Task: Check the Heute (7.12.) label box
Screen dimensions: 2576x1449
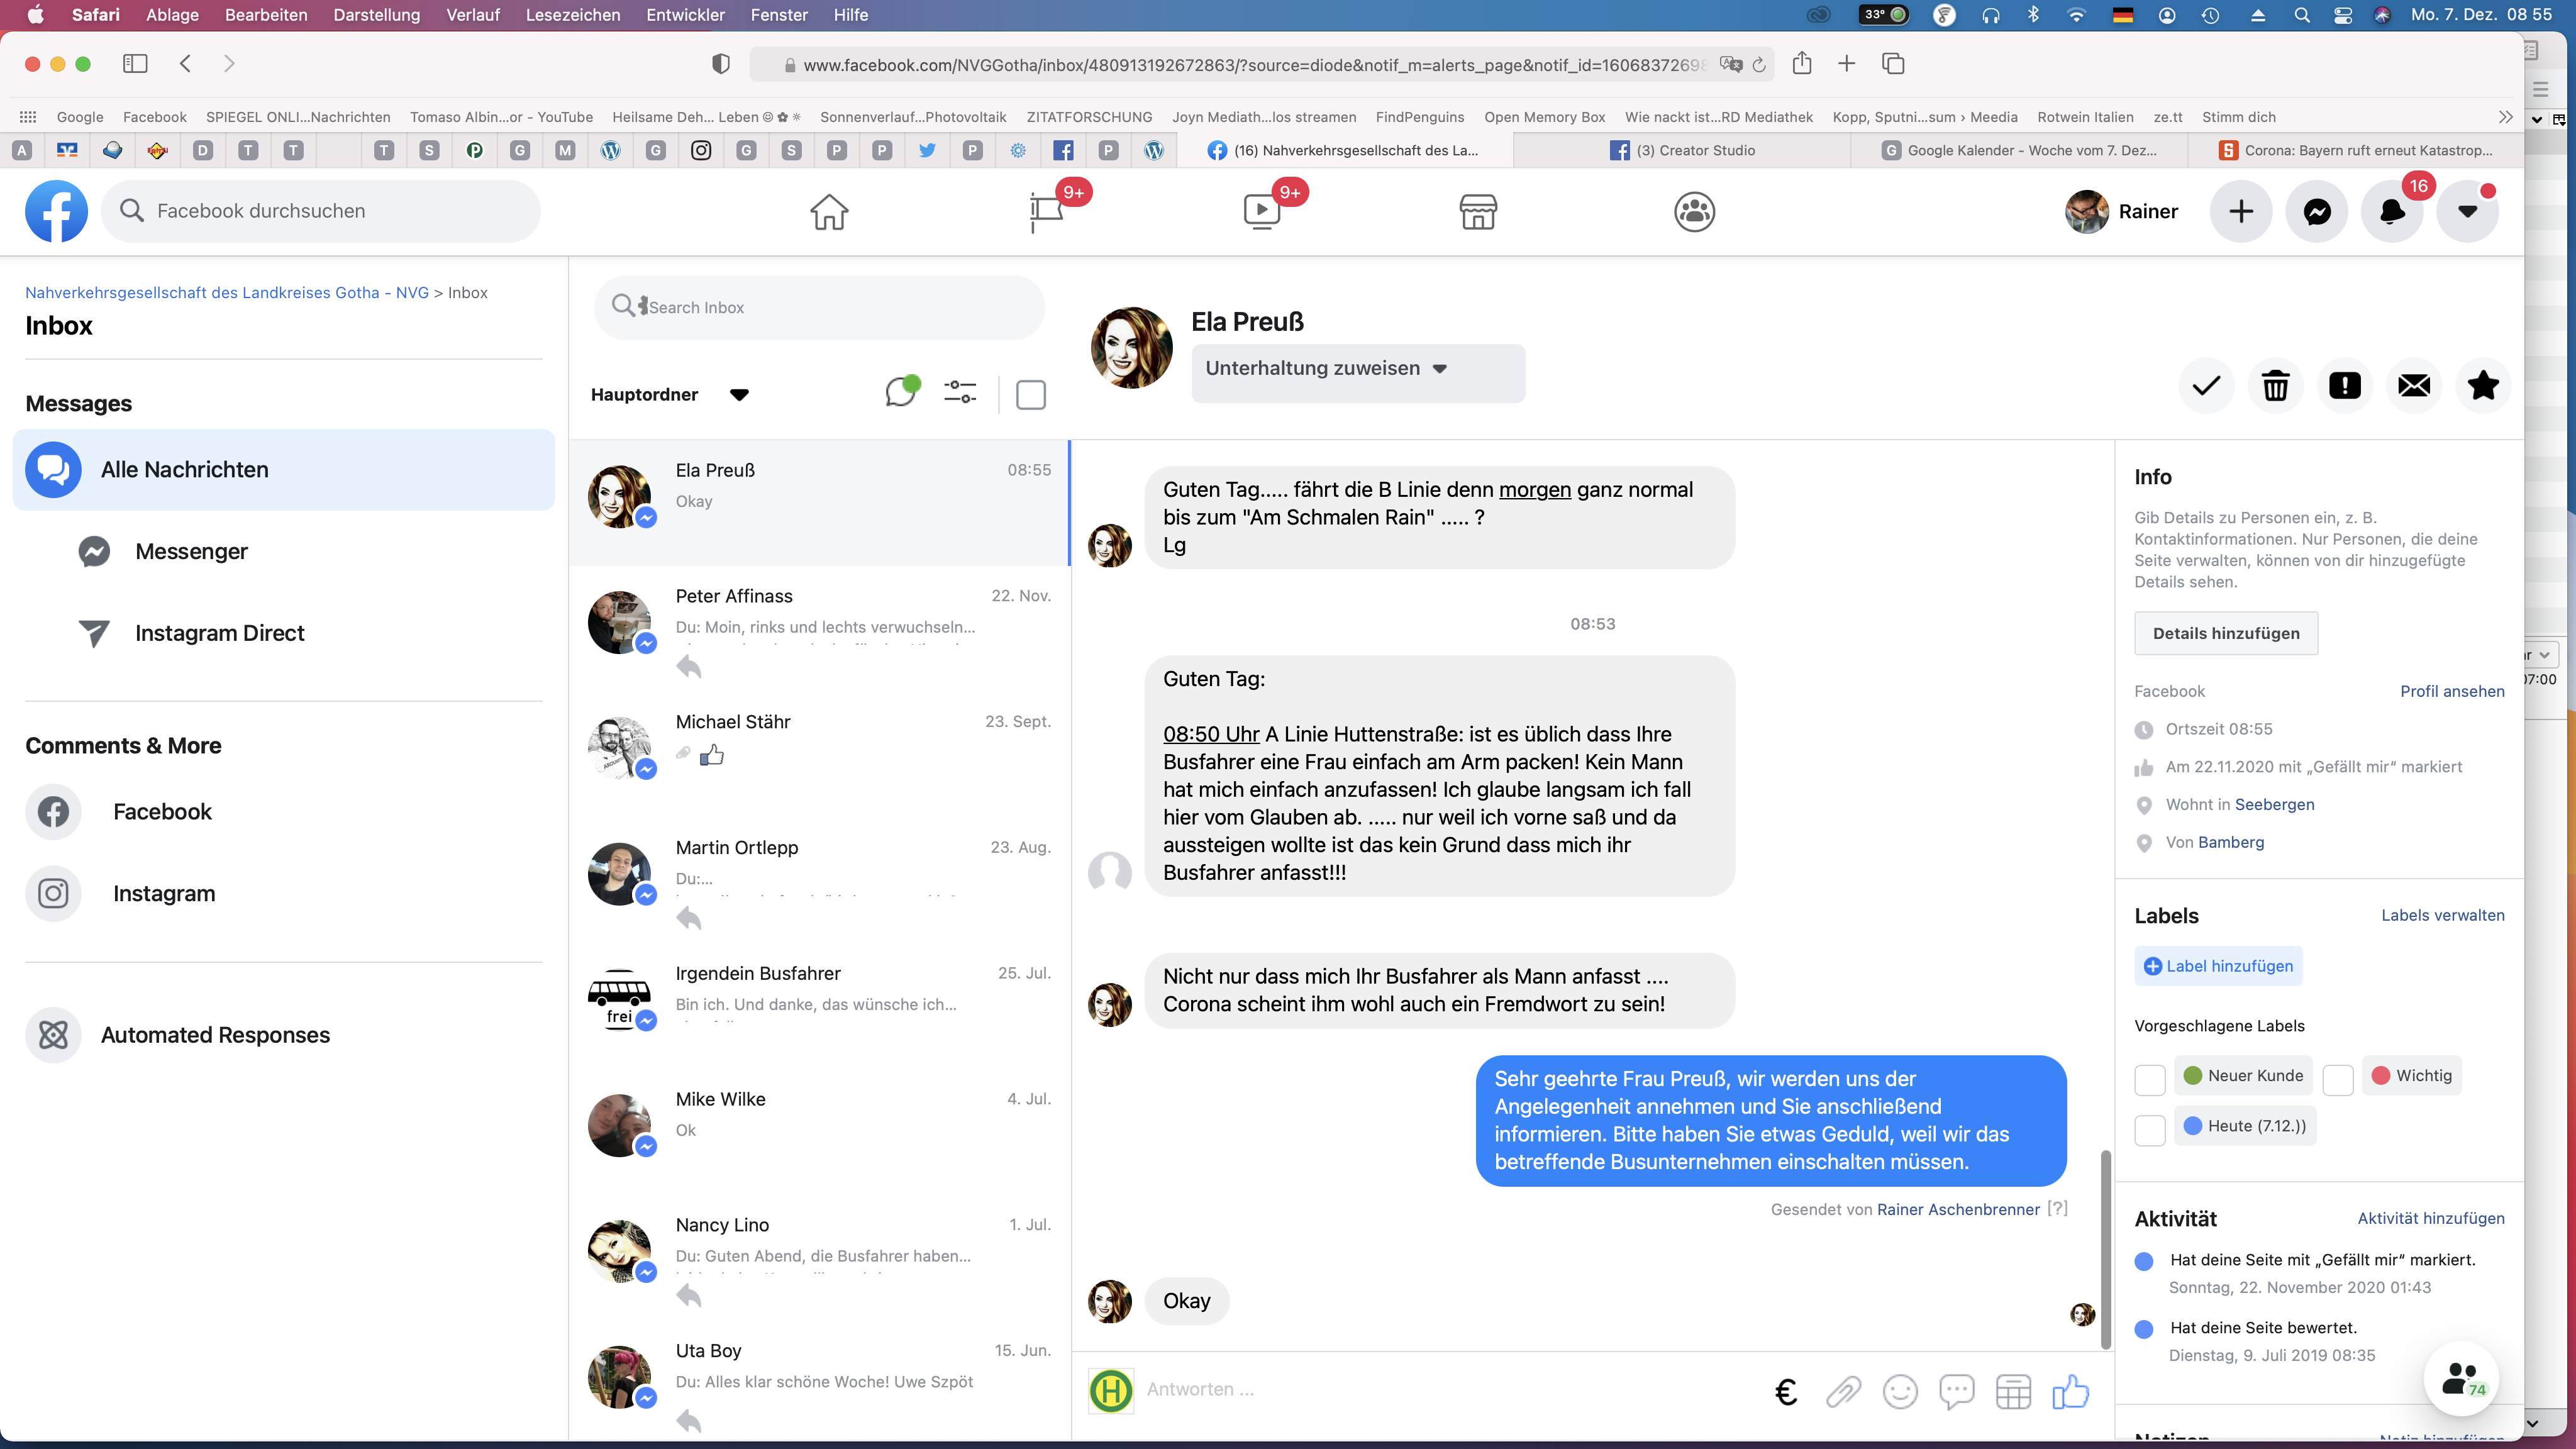Action: [x=2150, y=1129]
